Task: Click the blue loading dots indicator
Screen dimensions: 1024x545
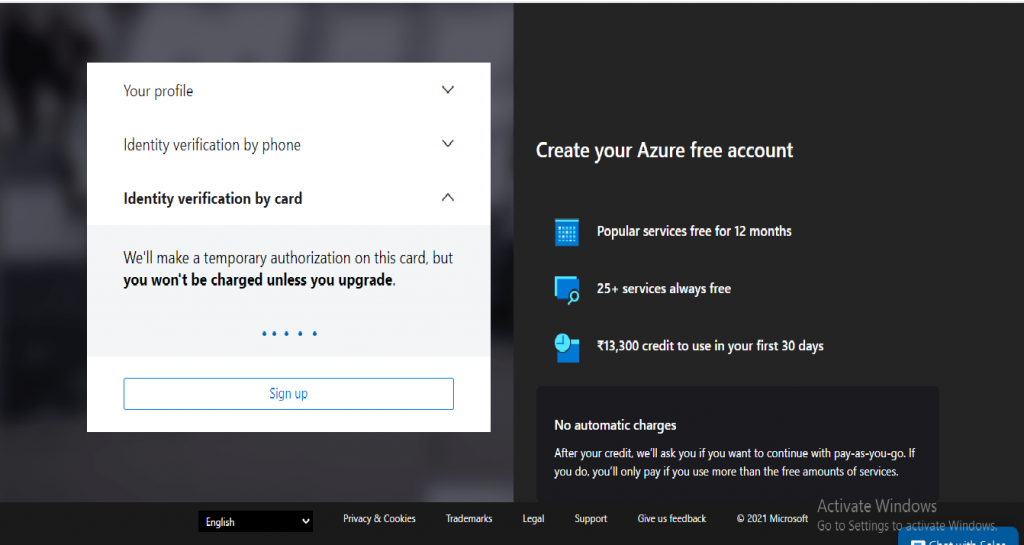Action: (289, 334)
